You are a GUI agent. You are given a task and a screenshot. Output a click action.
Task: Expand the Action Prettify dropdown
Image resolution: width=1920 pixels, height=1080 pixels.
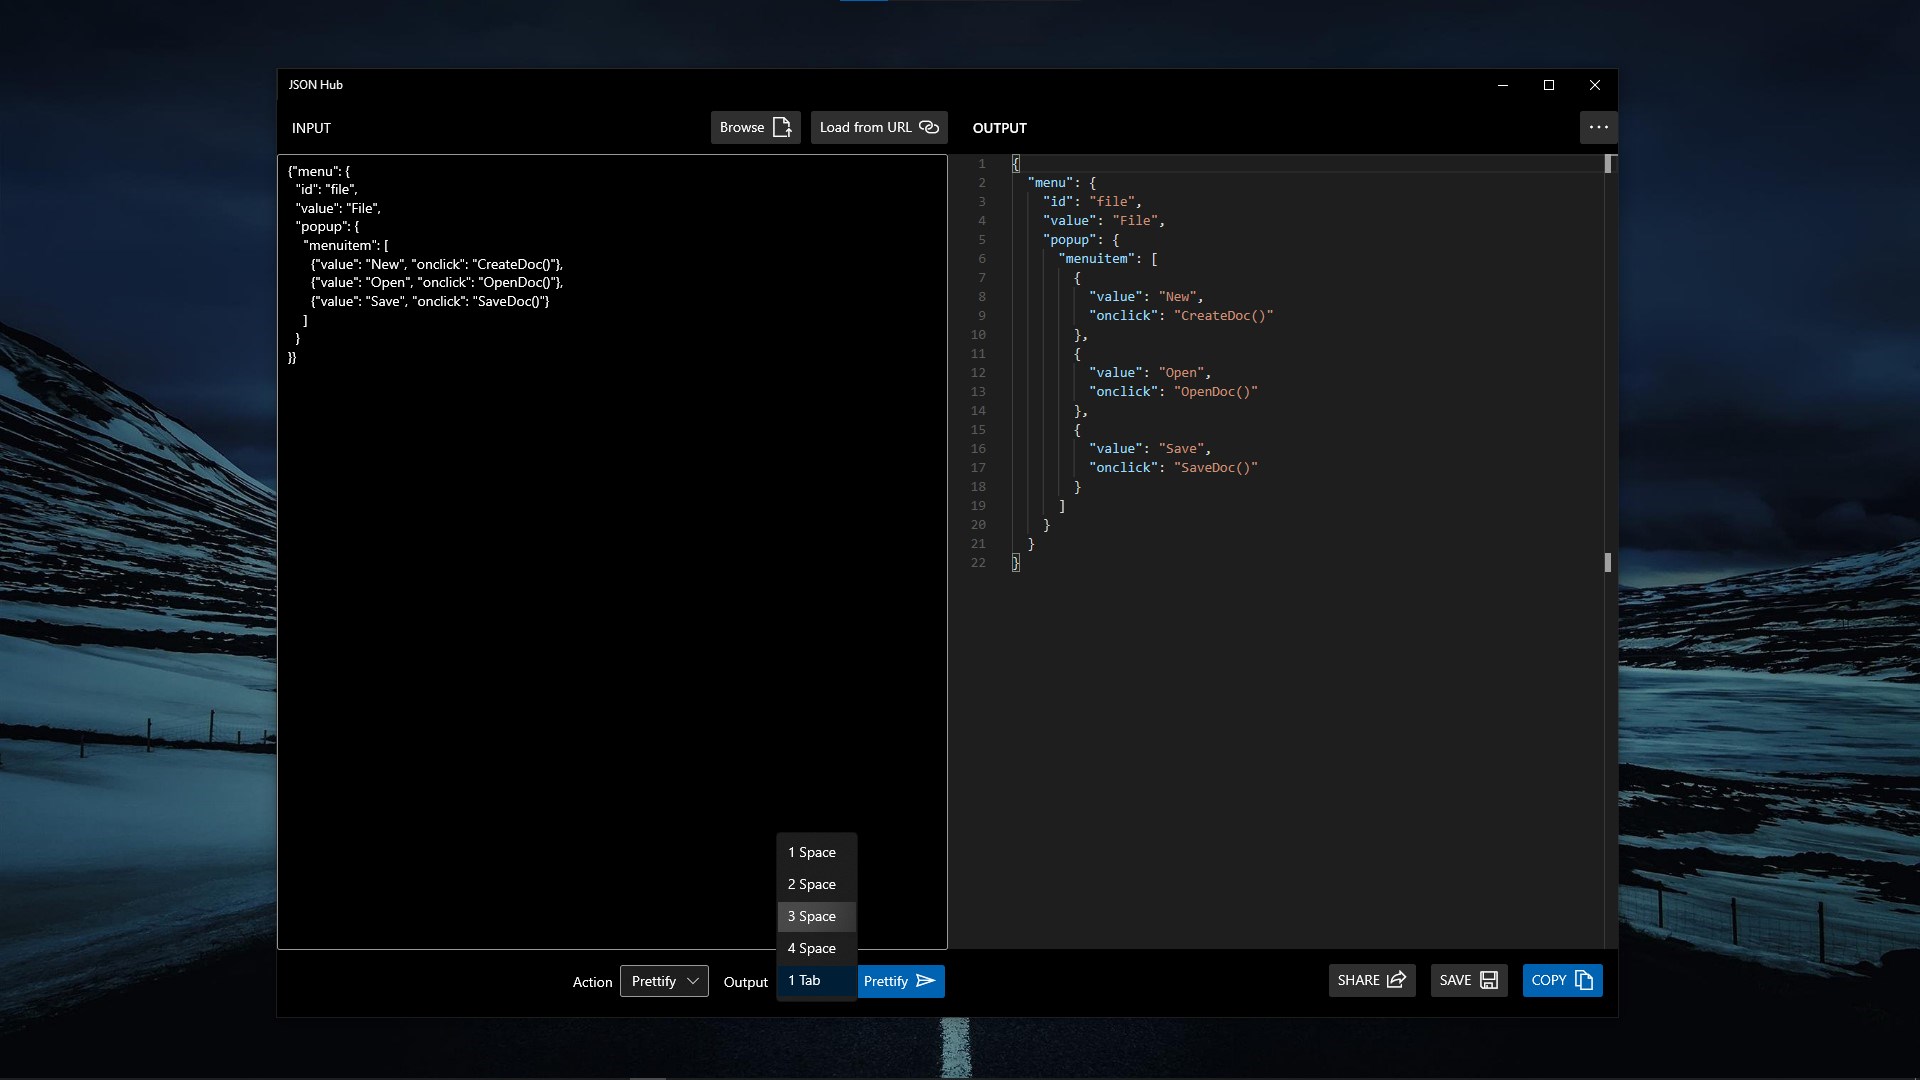tap(664, 981)
